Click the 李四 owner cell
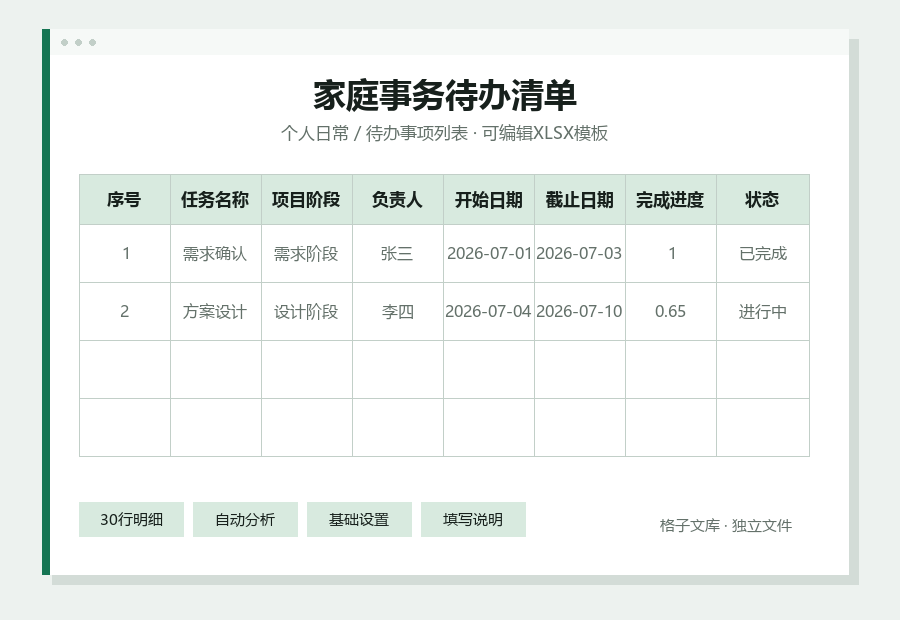Image resolution: width=900 pixels, height=620 pixels. tap(398, 312)
